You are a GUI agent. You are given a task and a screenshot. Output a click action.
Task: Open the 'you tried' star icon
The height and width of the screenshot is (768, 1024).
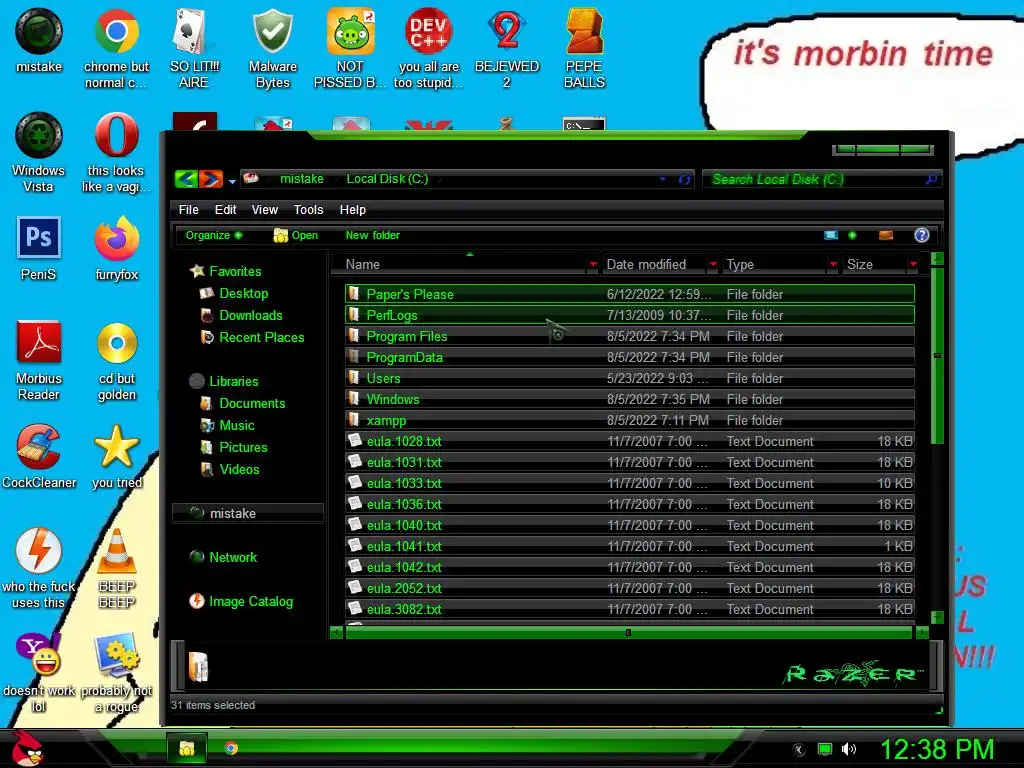tap(116, 456)
